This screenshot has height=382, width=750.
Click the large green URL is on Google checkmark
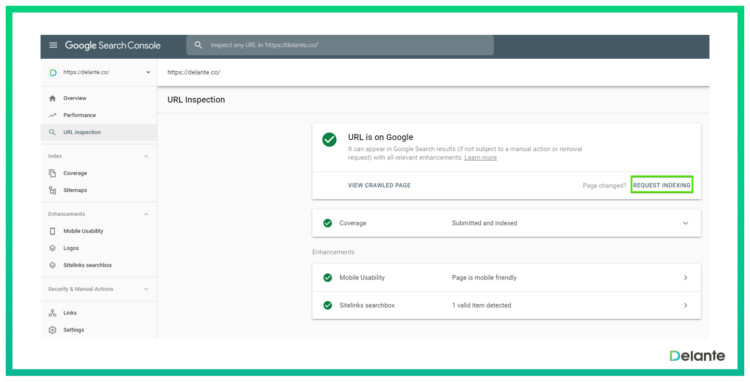(329, 140)
